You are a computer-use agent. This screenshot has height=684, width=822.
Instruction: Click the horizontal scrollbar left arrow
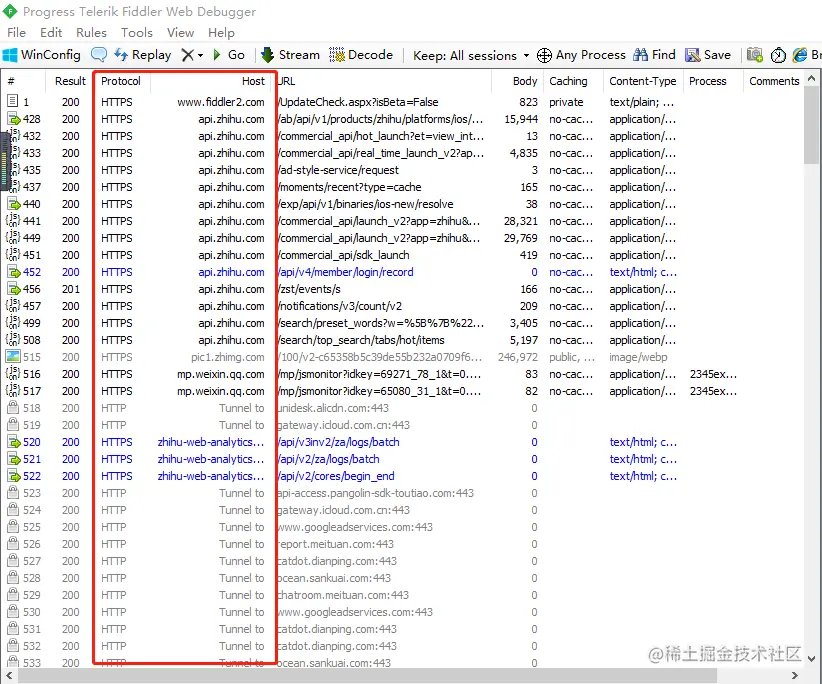(x=9, y=675)
